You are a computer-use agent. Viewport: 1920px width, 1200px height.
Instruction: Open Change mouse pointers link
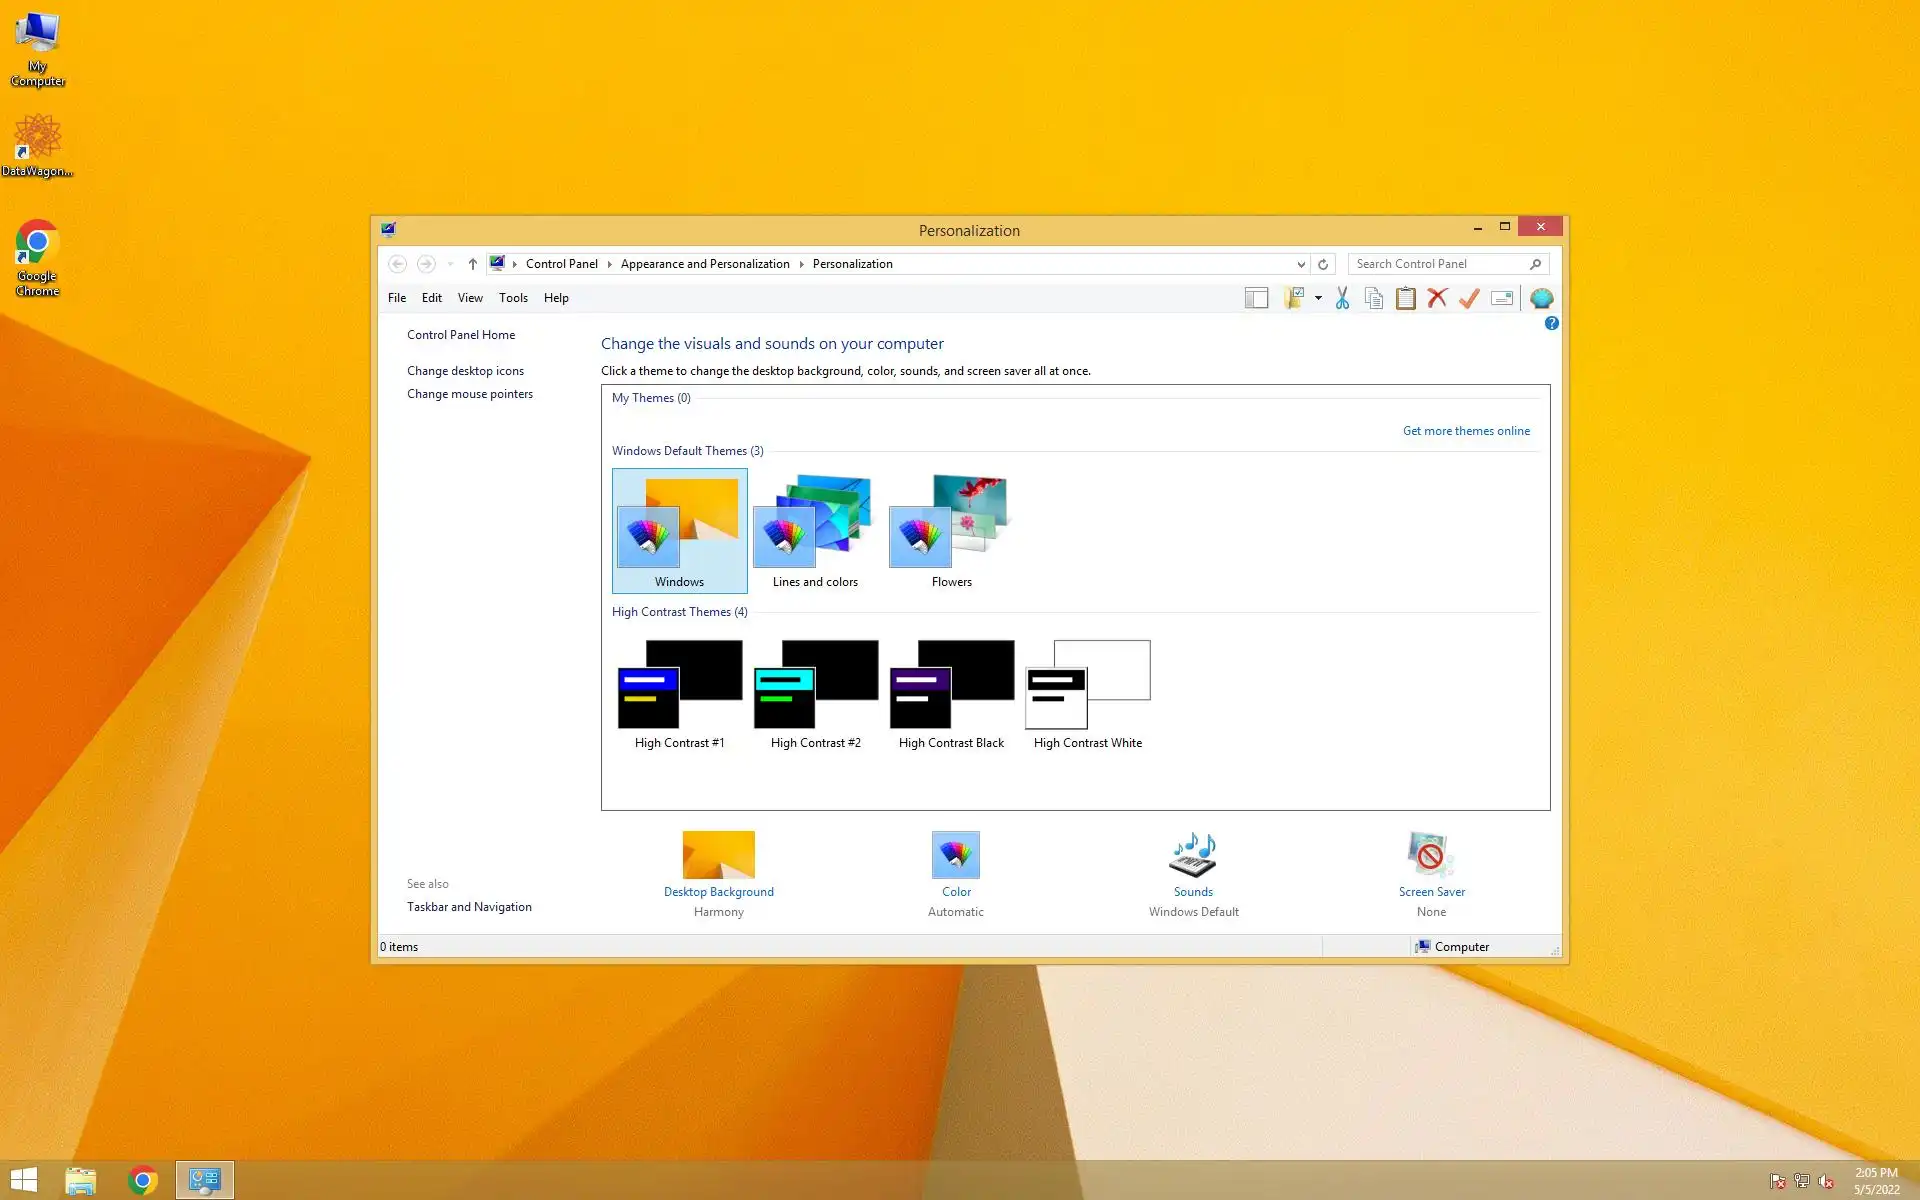click(x=469, y=394)
